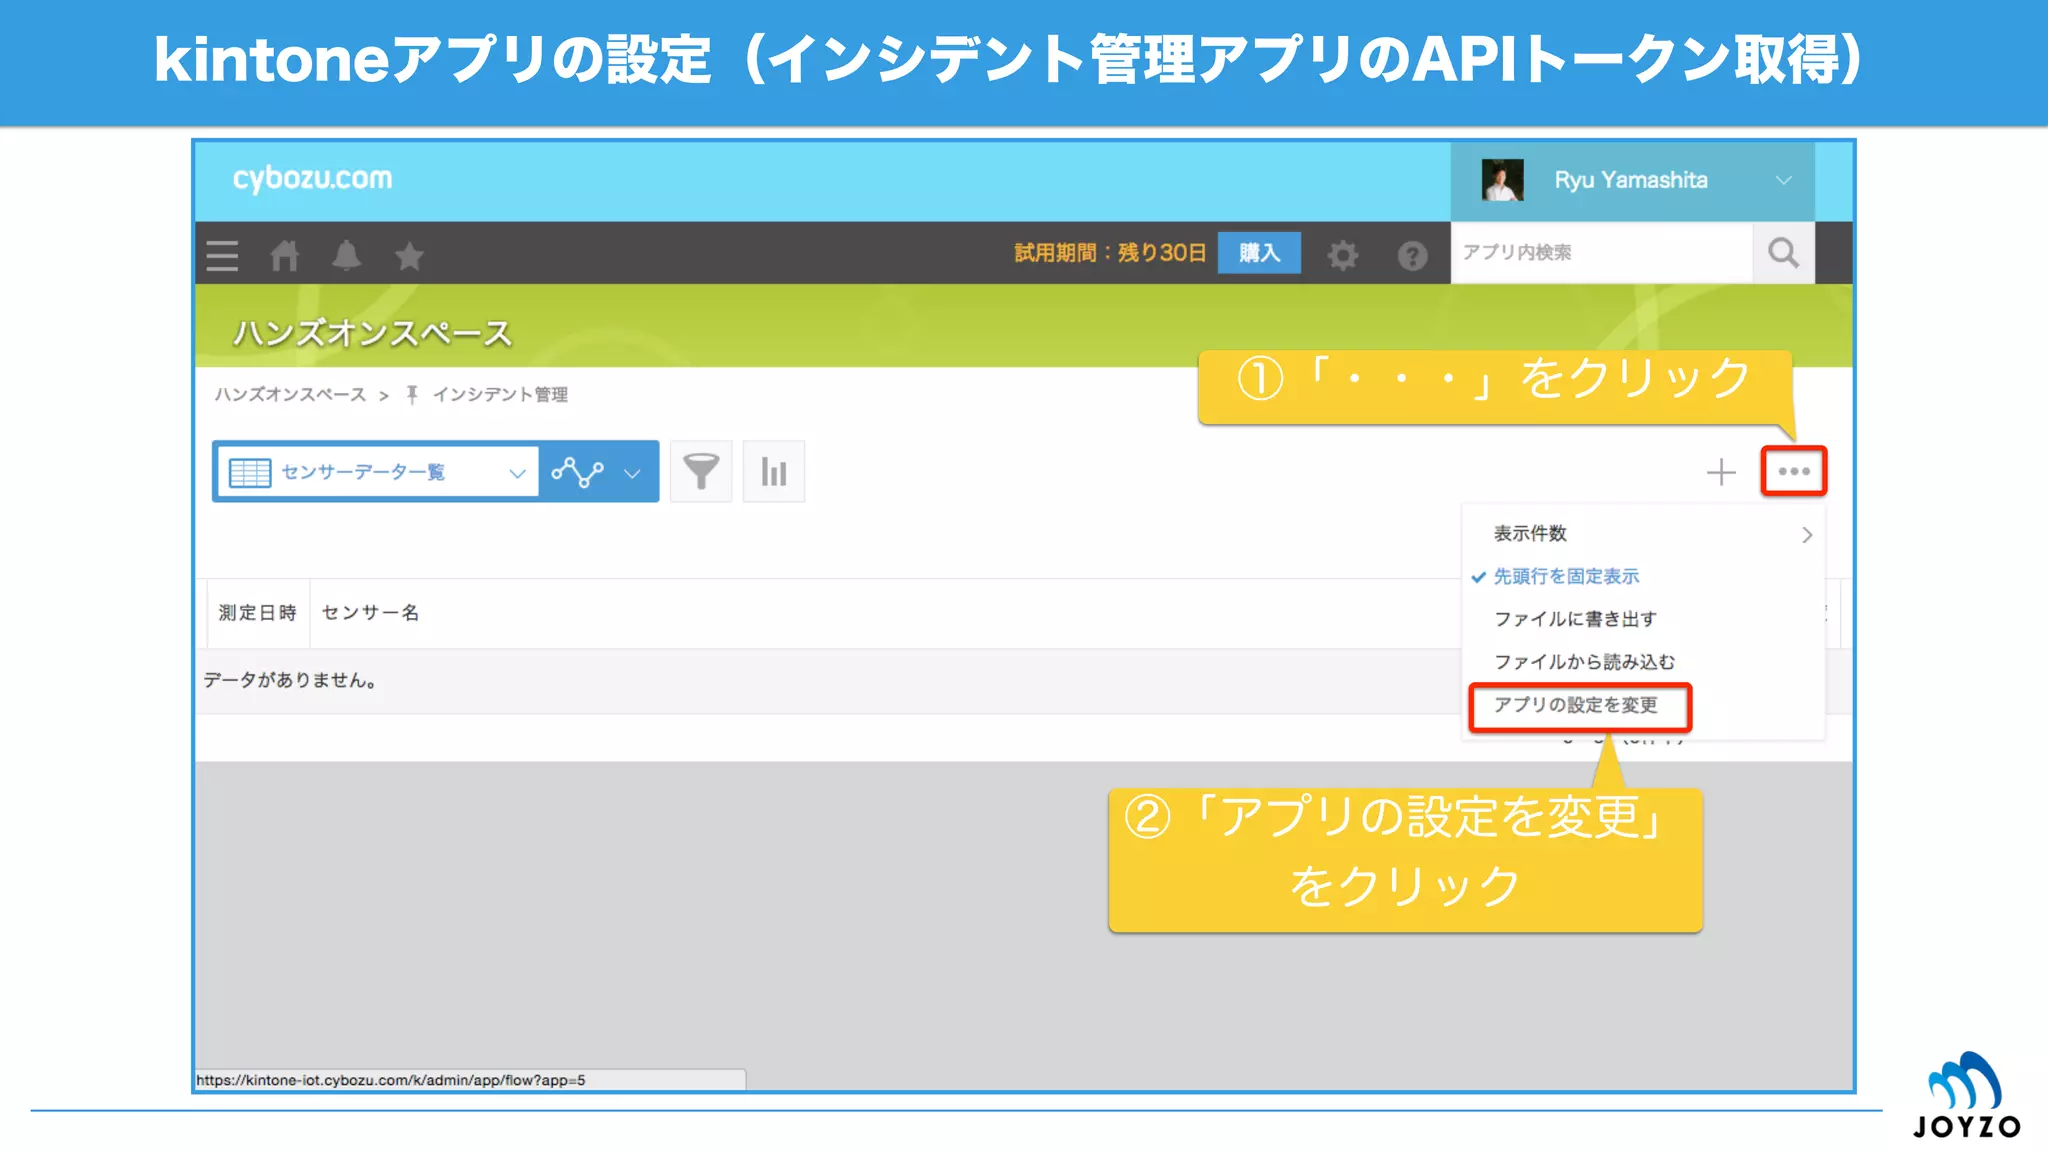This screenshot has width=2048, height=1152.
Task: Expand the graph selector chevron
Action: click(x=632, y=473)
